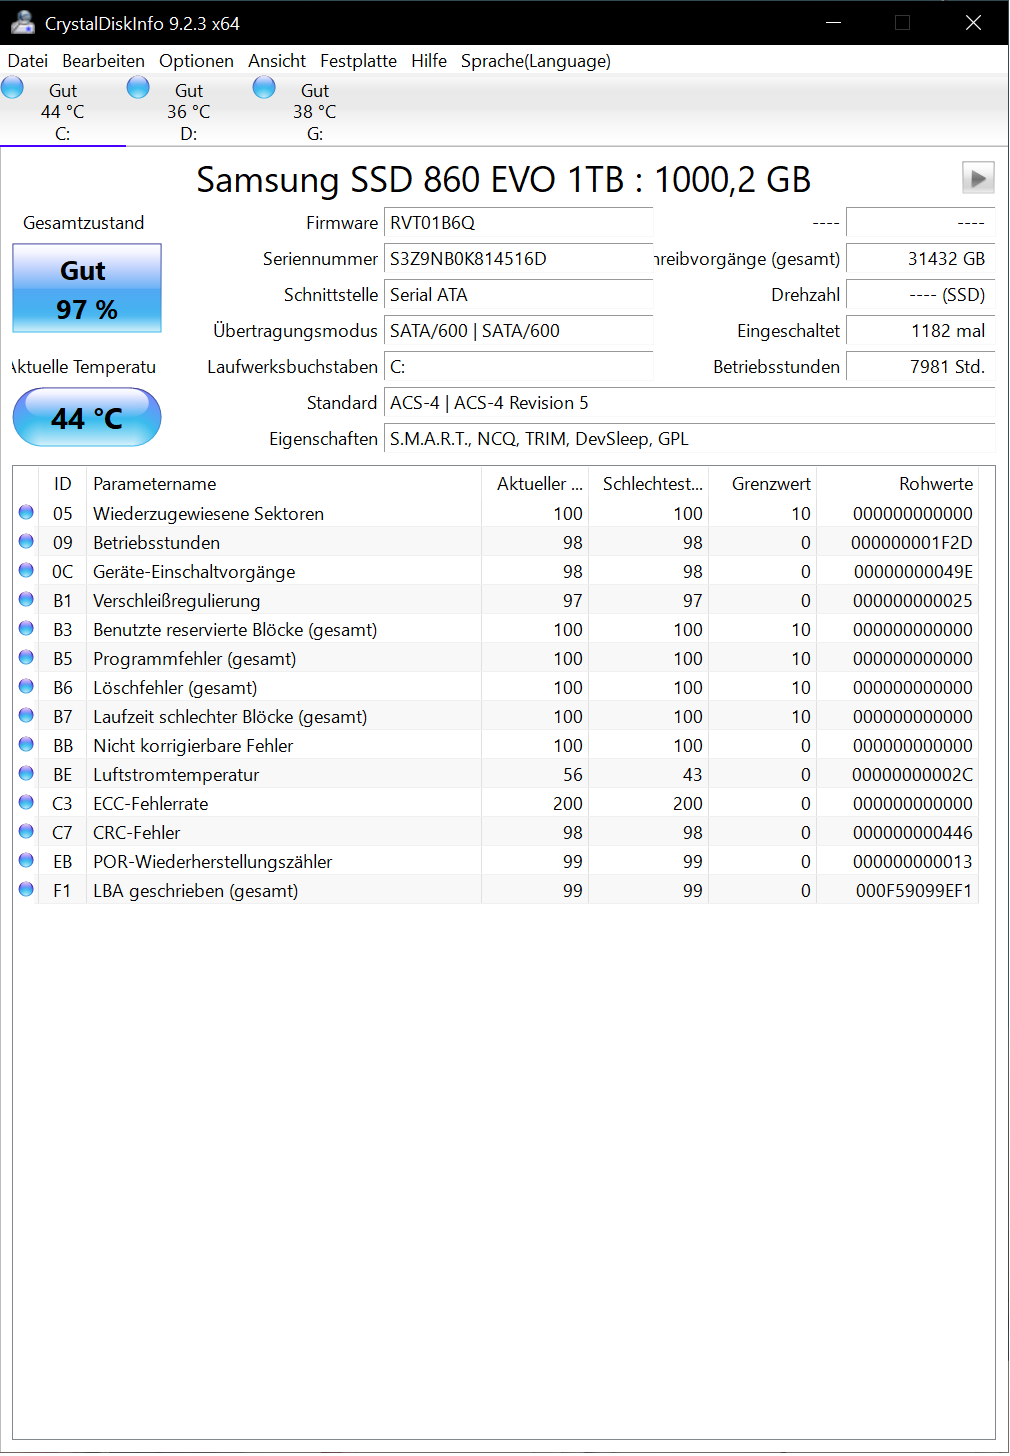This screenshot has width=1010, height=1456.
Task: Click raw value 000000000446 of CRC-Fehler
Action: pyautogui.click(x=913, y=832)
